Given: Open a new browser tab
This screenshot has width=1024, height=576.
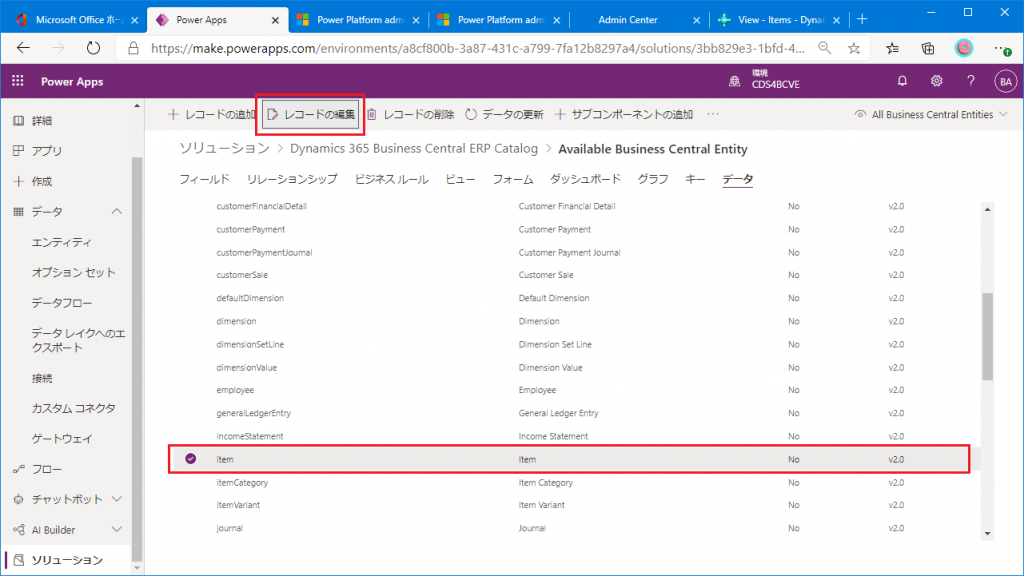Looking at the screenshot, I should [x=862, y=19].
